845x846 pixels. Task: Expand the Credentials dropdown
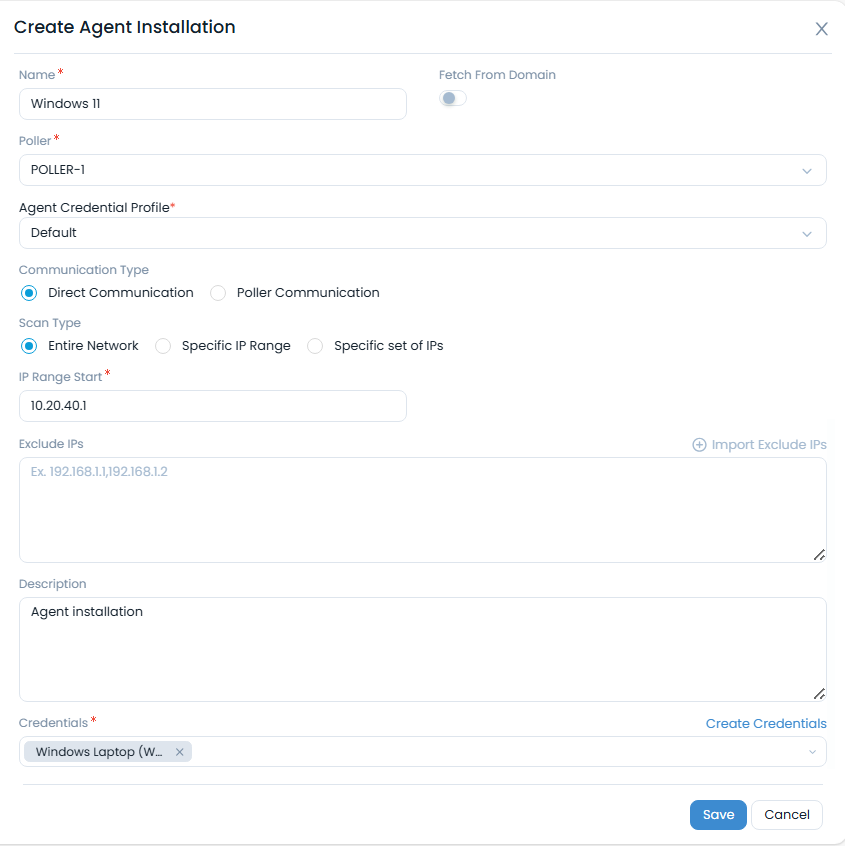814,751
